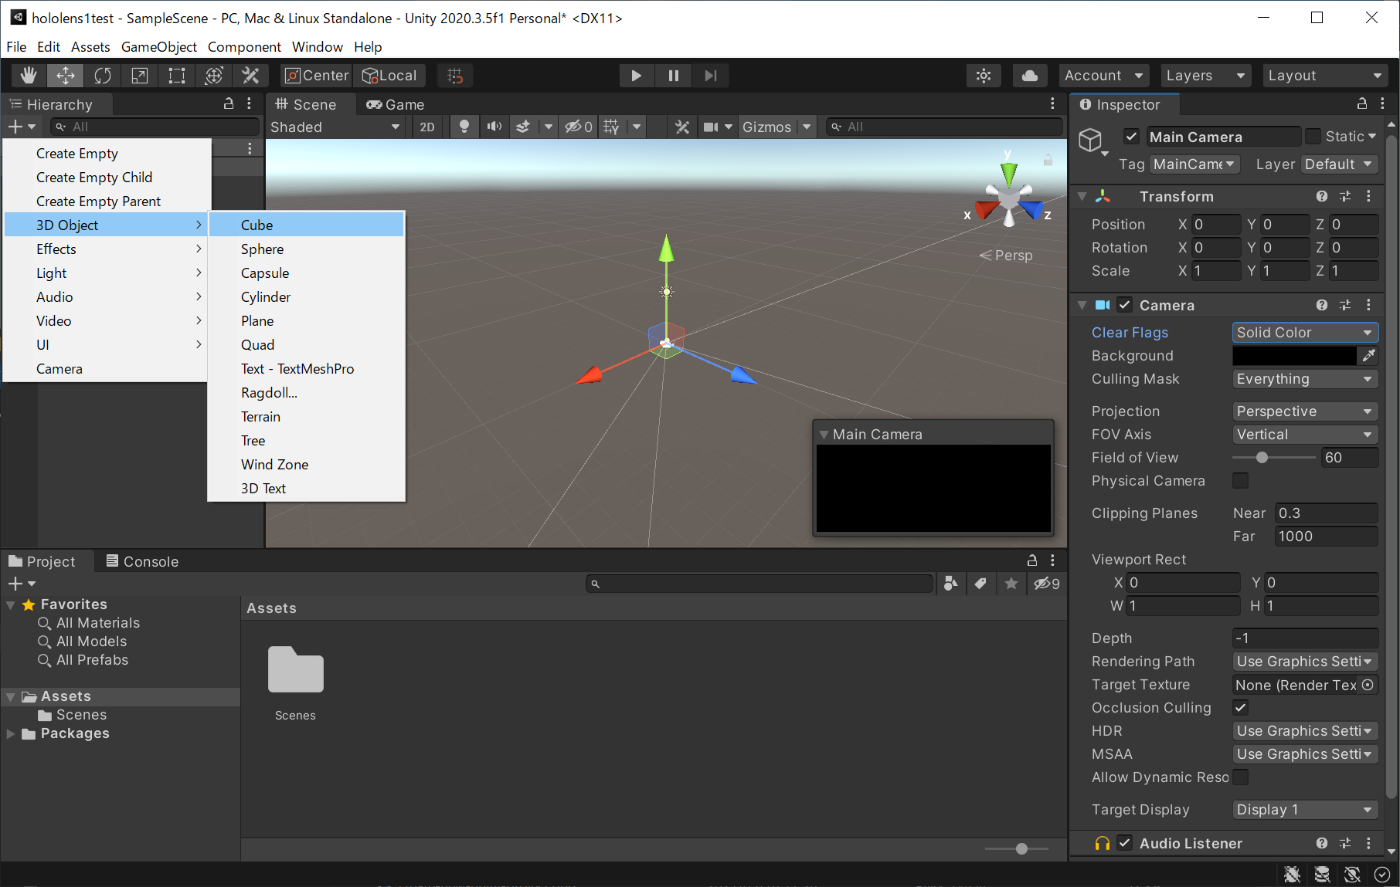Open custom editor tools icon
1400x887 pixels.
pyautogui.click(x=250, y=75)
